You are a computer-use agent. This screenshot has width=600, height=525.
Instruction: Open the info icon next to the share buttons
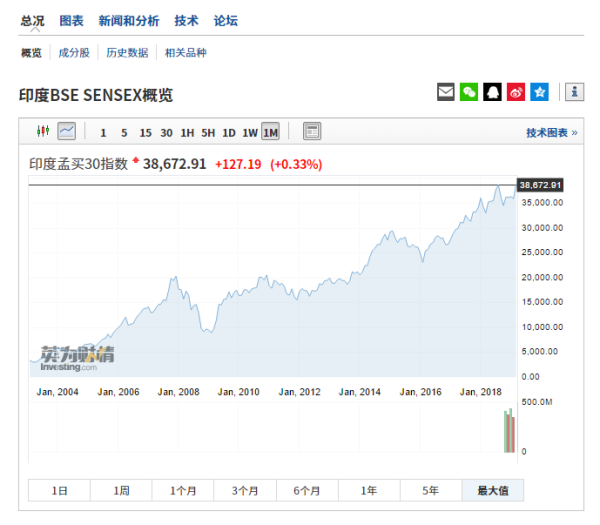[574, 92]
